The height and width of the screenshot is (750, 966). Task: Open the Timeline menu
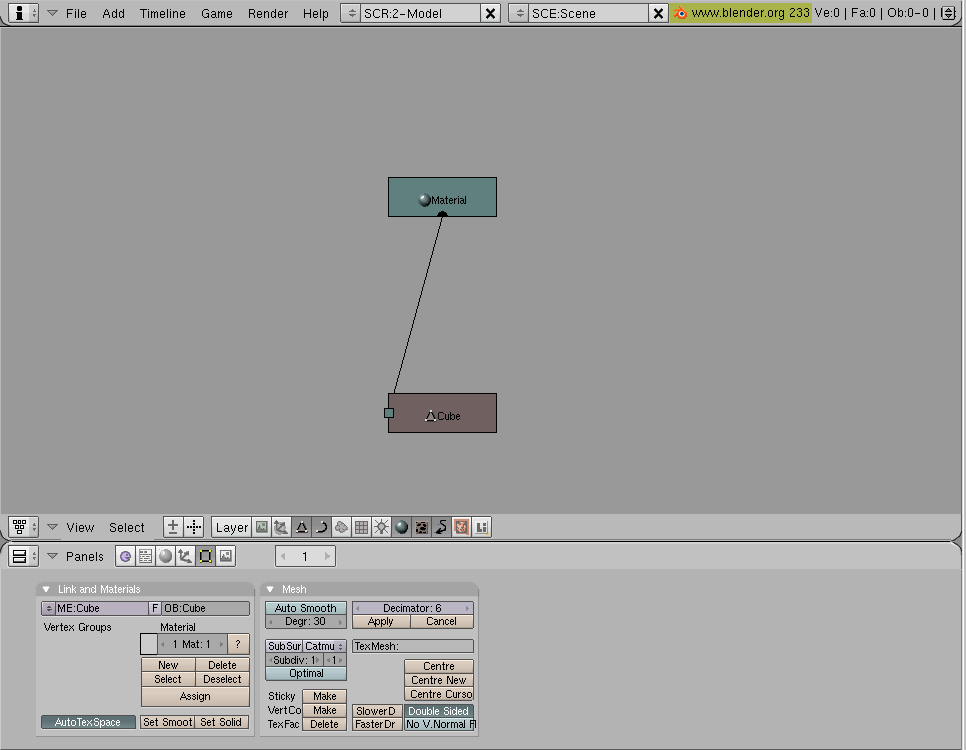162,13
